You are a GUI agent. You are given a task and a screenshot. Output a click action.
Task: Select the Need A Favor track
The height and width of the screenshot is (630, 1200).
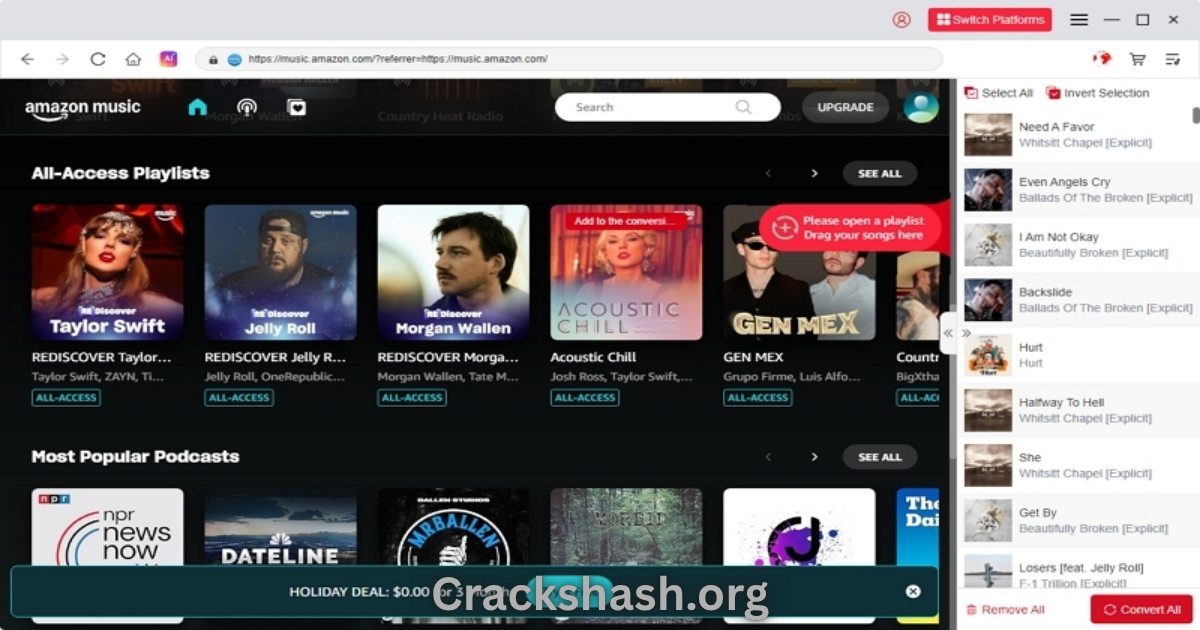tap(1078, 135)
